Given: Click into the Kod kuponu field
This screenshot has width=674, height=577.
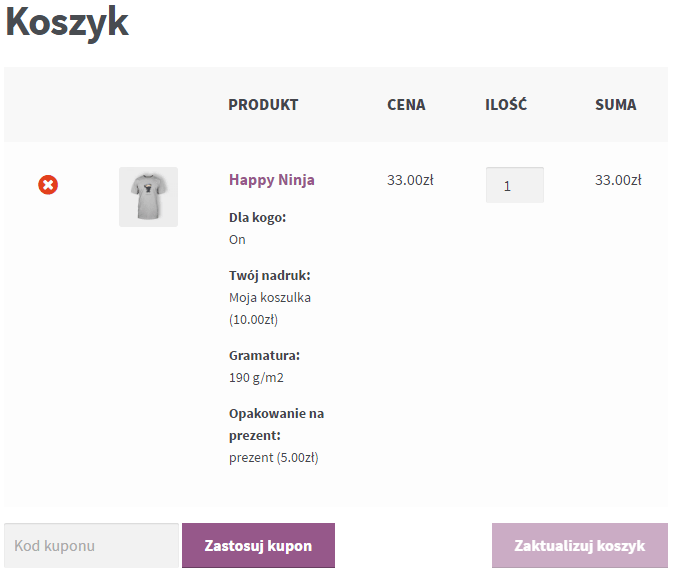Looking at the screenshot, I should click(91, 546).
